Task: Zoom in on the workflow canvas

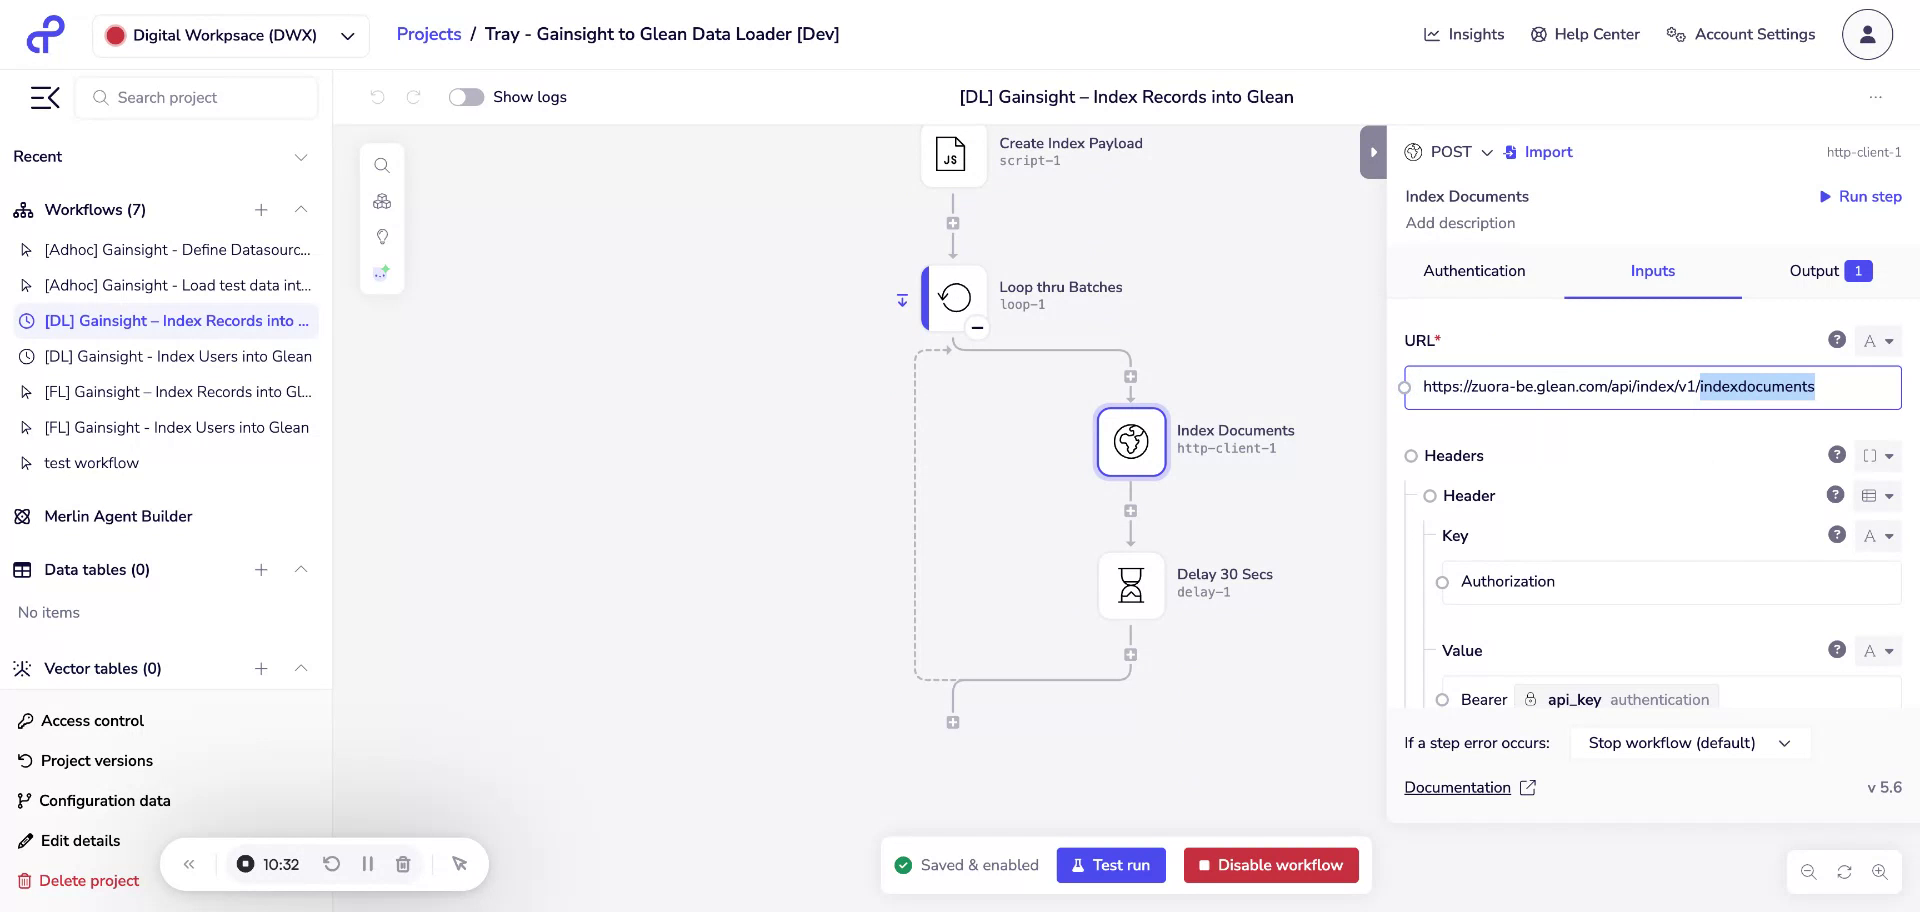Action: [1880, 872]
